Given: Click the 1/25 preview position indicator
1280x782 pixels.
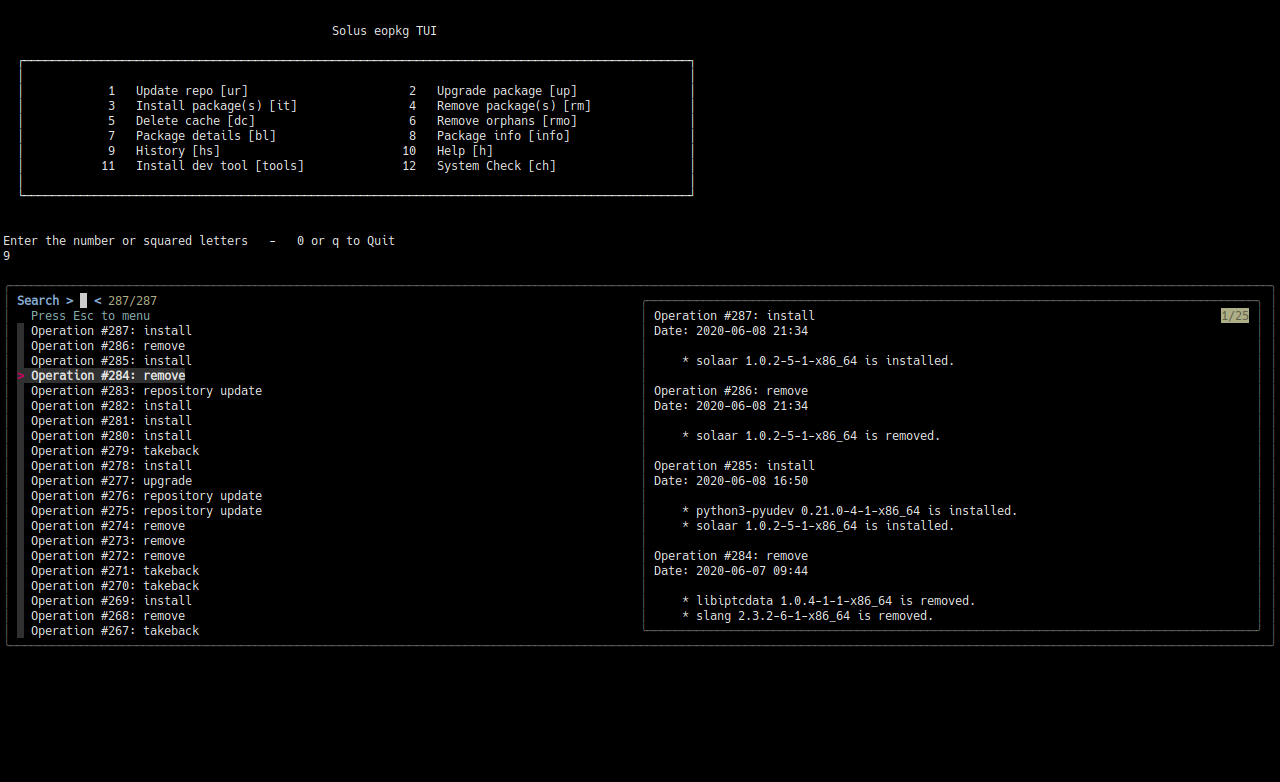Looking at the screenshot, I should 1235,316.
